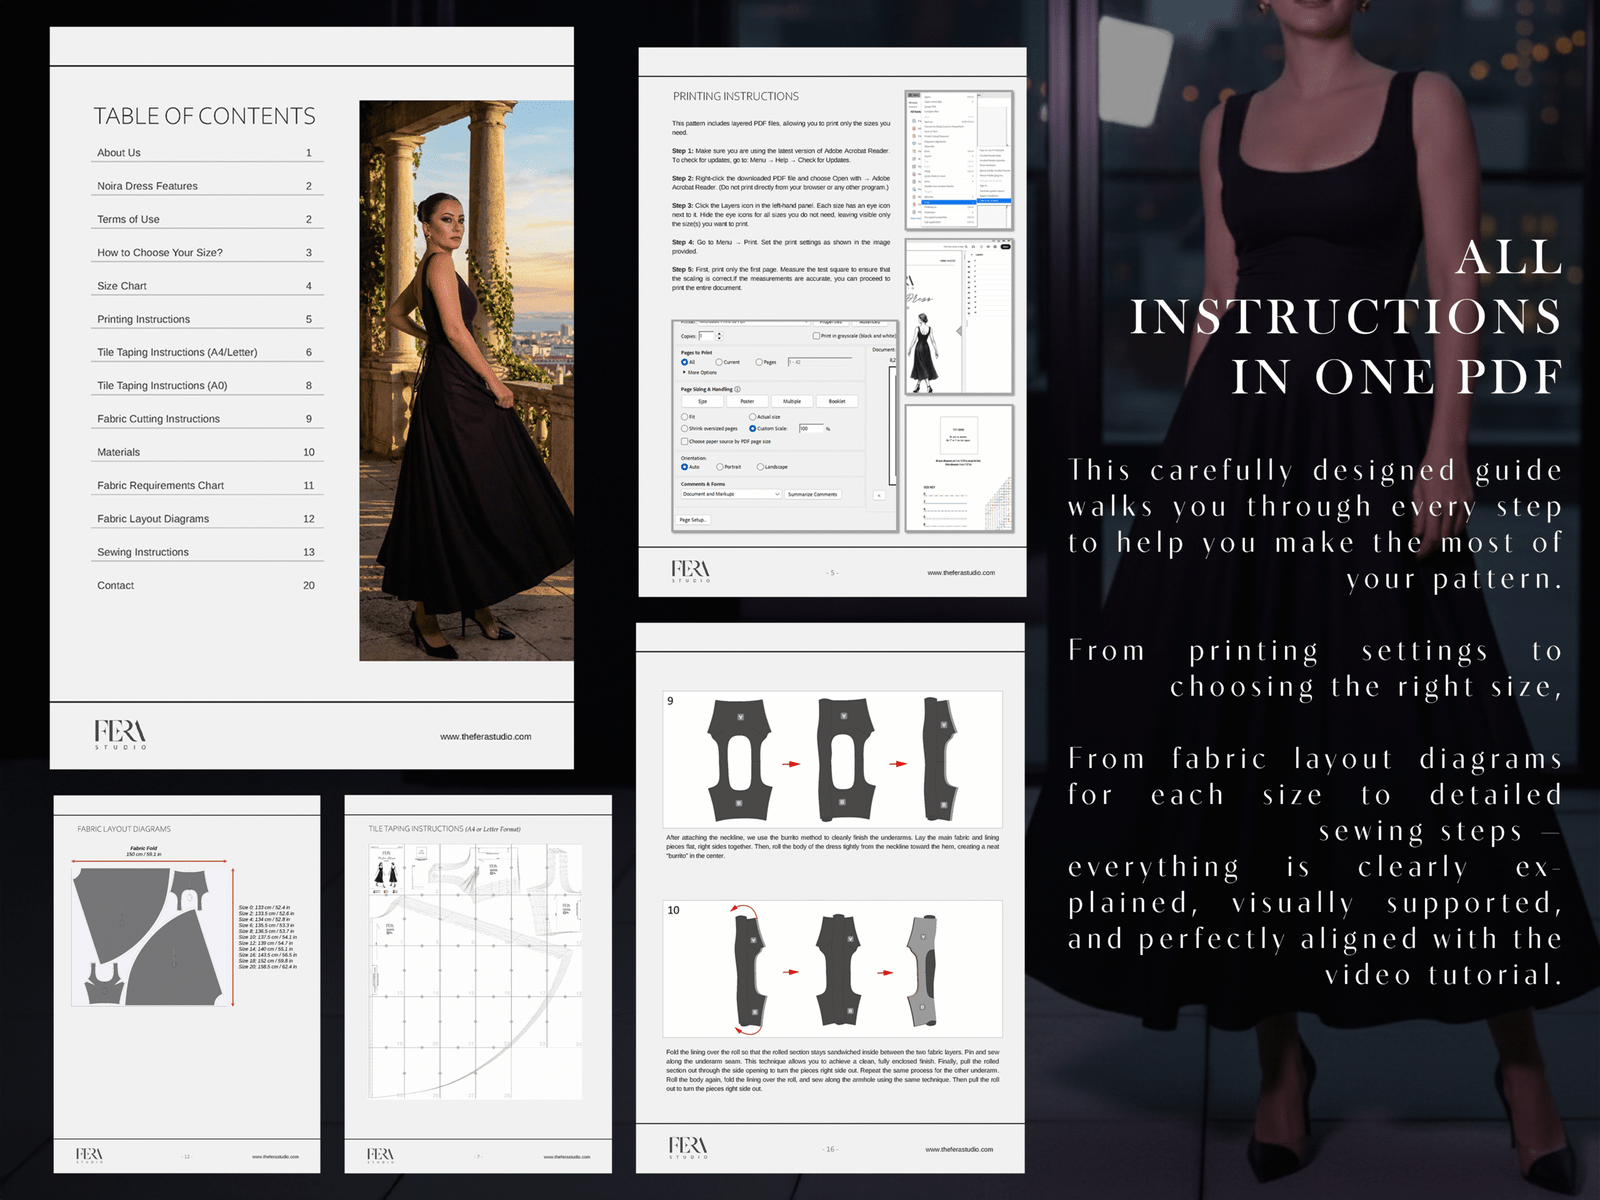Click the Page Setup button
This screenshot has width=1600, height=1200.
point(693,520)
